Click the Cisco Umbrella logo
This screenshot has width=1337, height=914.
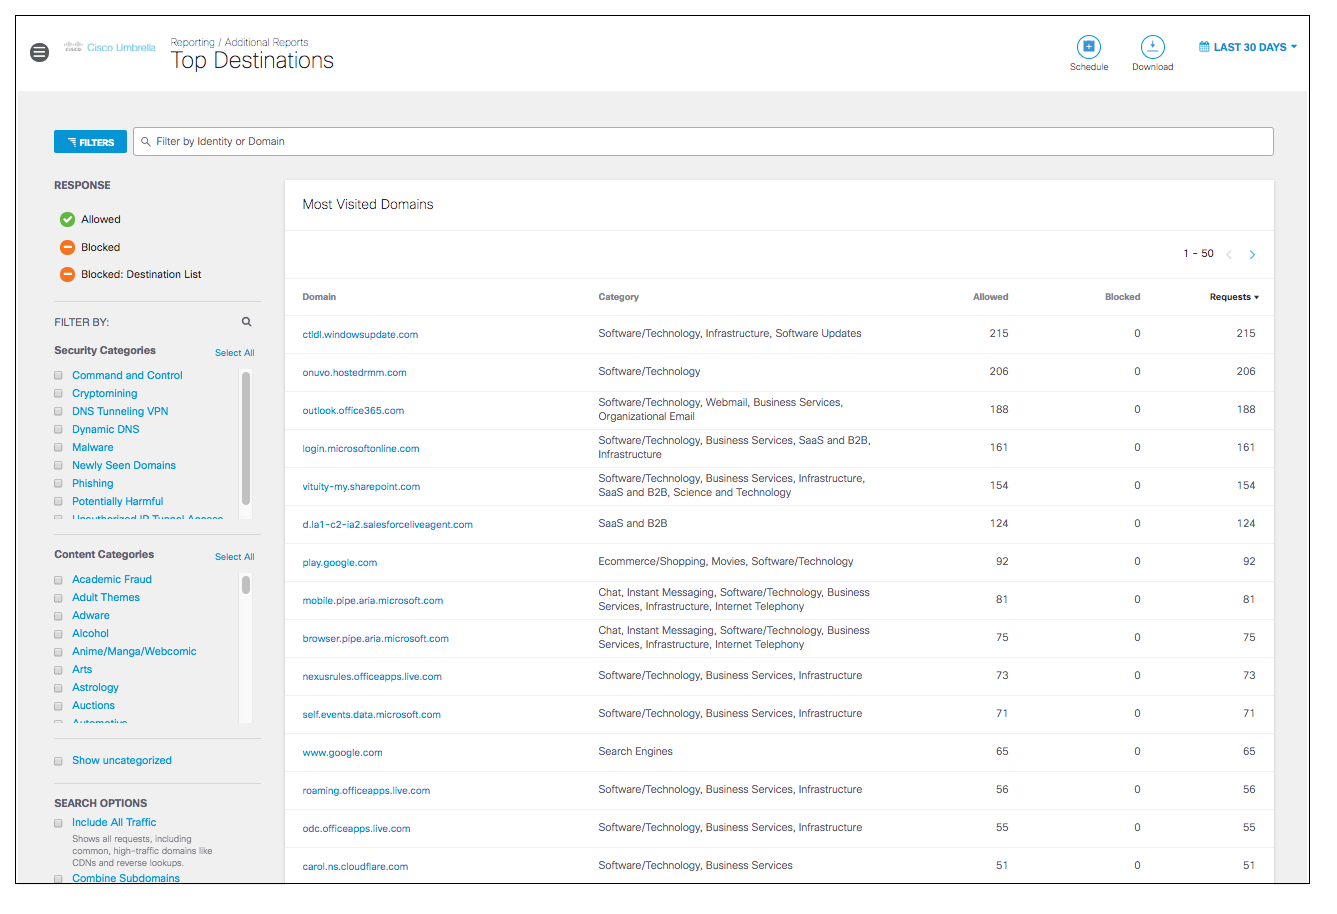[110, 47]
